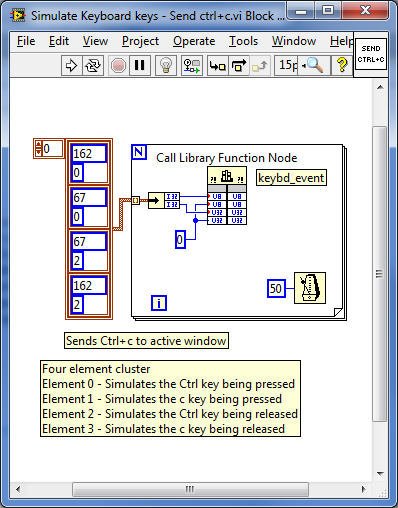Select the 50 millisecond constant

276,288
